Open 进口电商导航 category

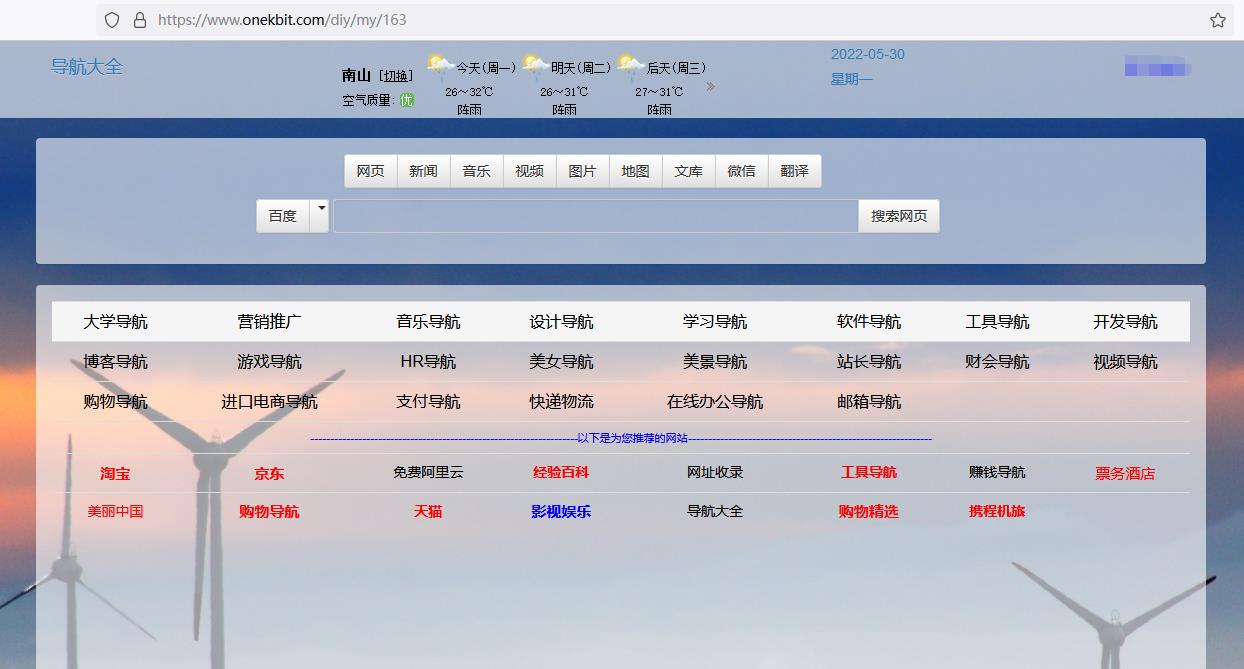[x=270, y=402]
